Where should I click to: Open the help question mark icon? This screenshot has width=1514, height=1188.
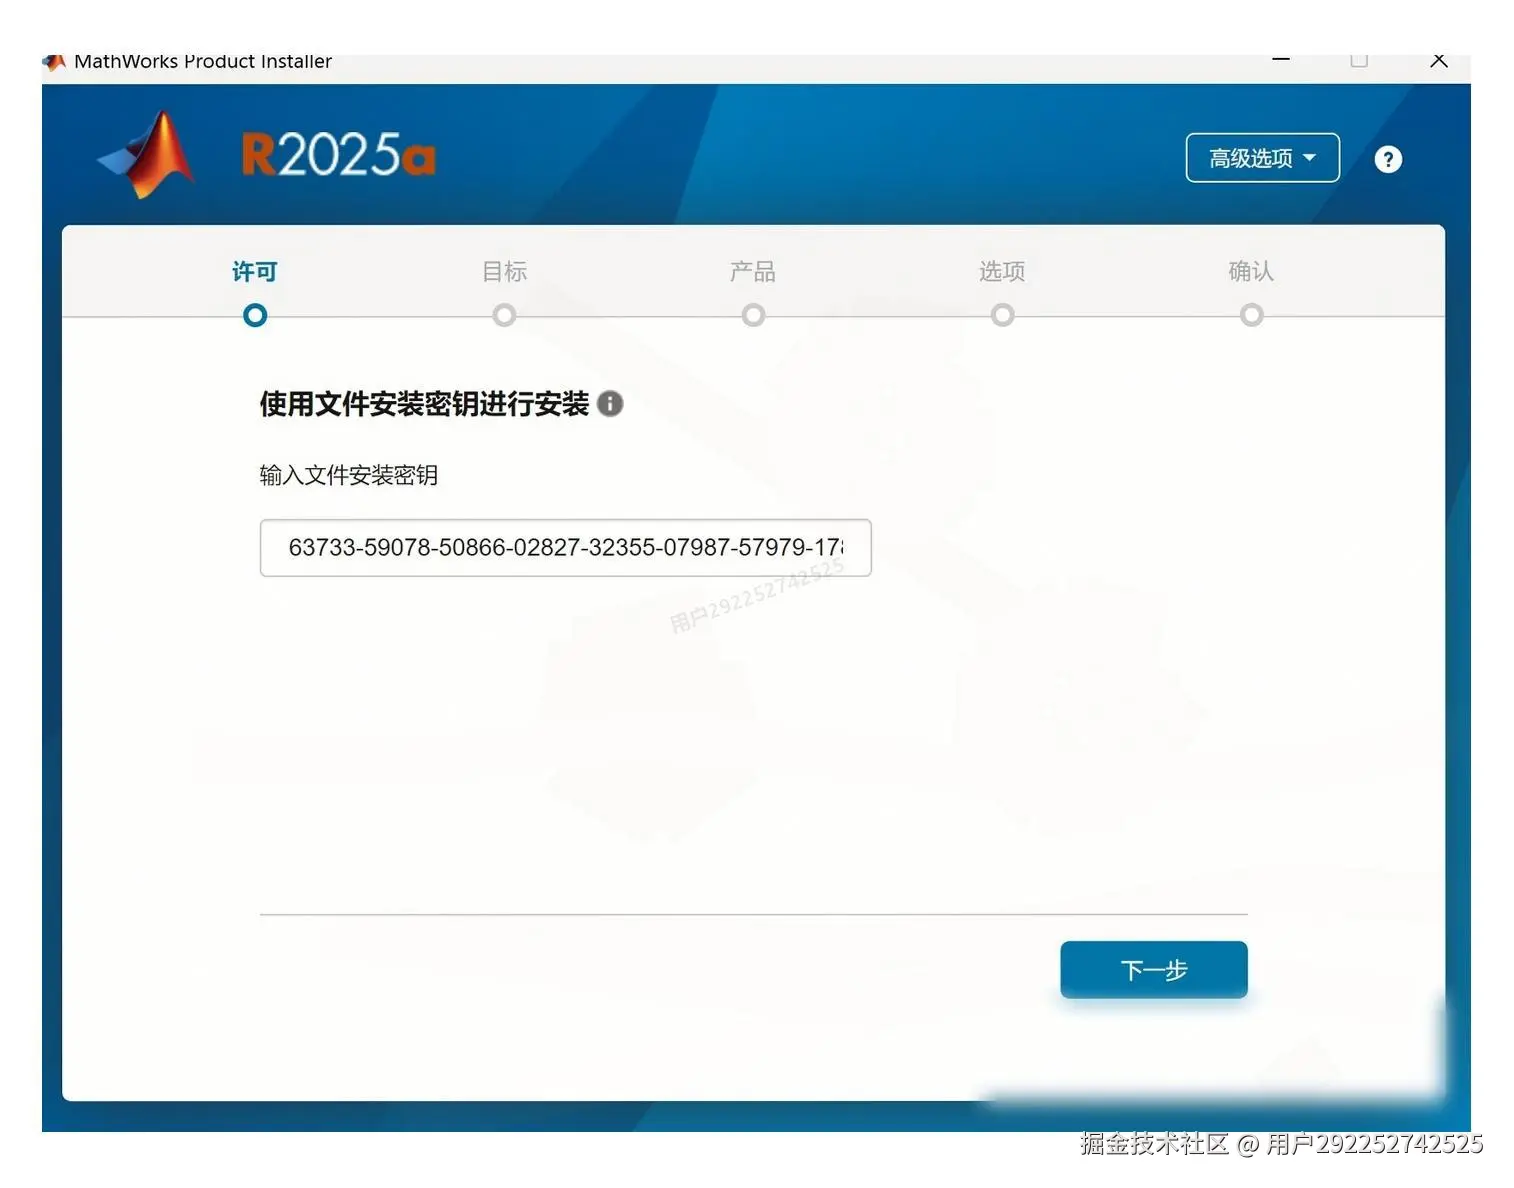(x=1387, y=158)
